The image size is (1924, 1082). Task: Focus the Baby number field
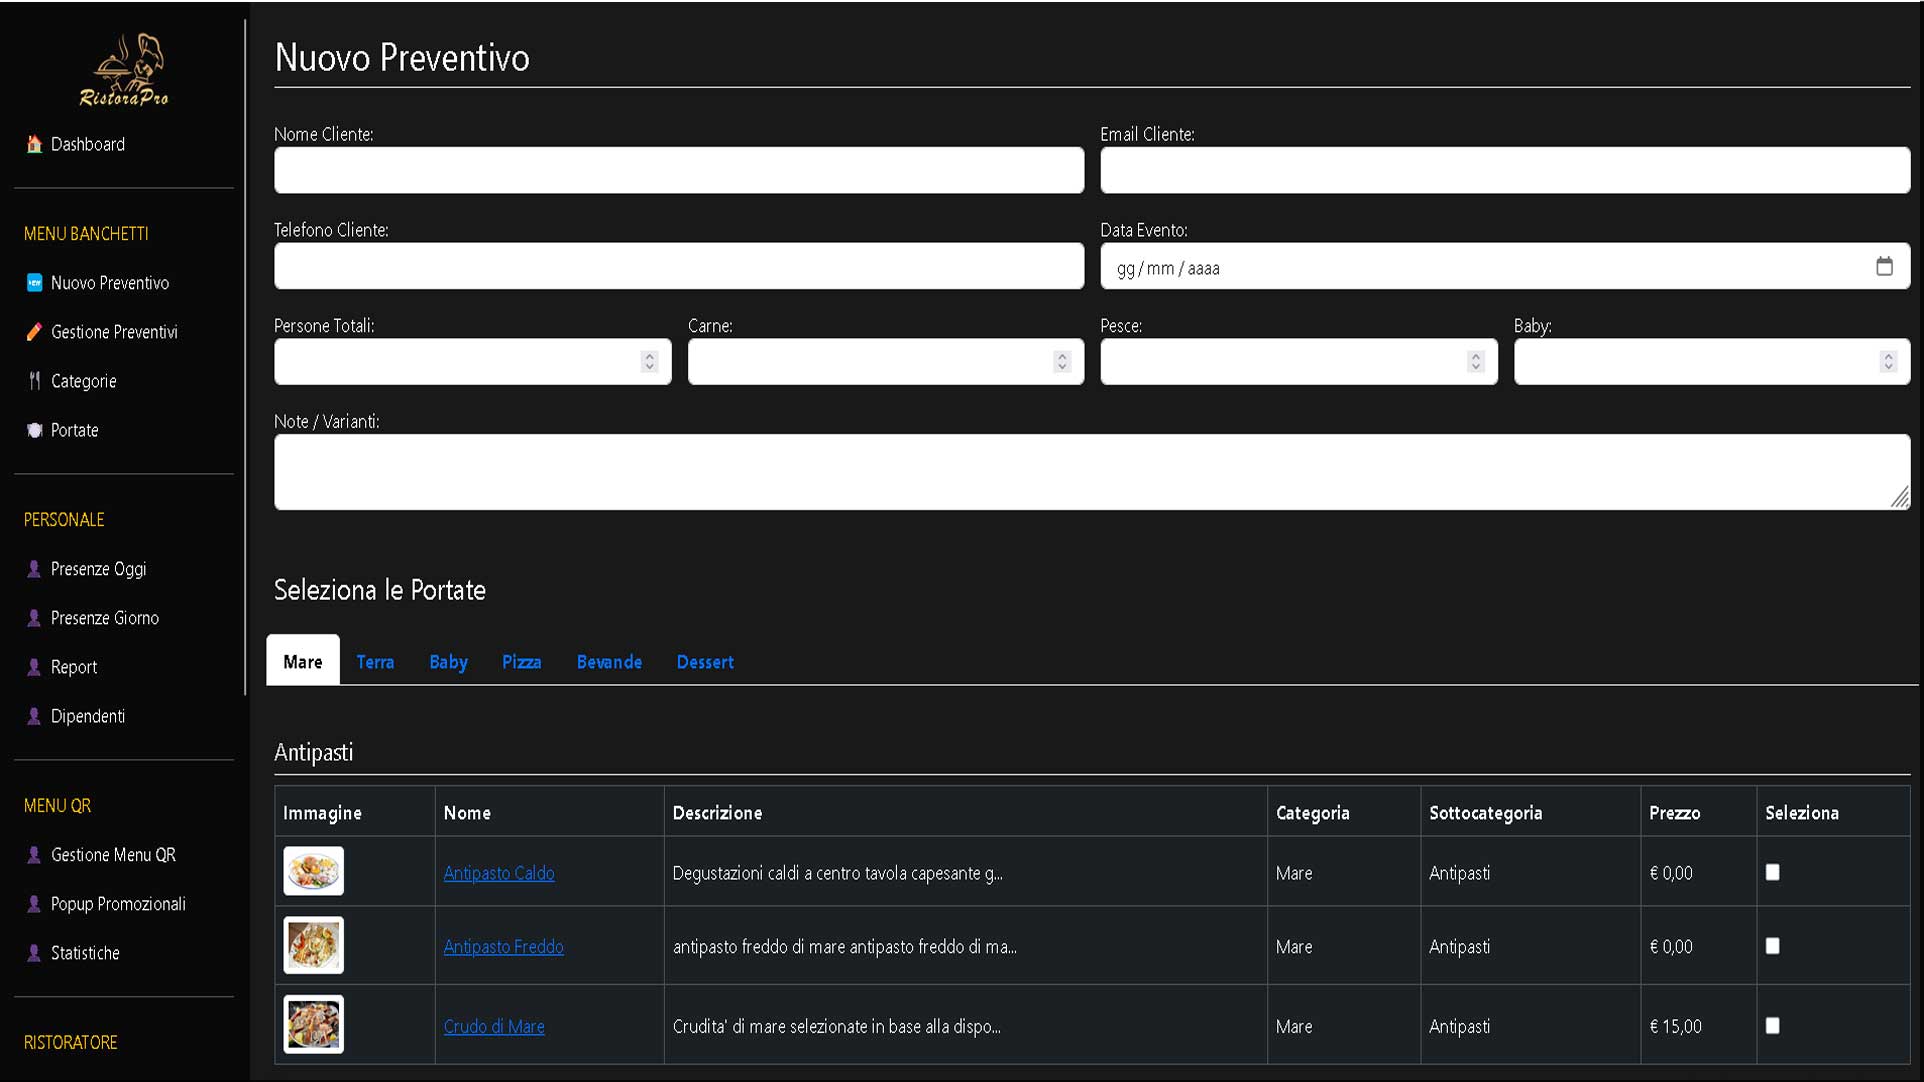[1712, 361]
